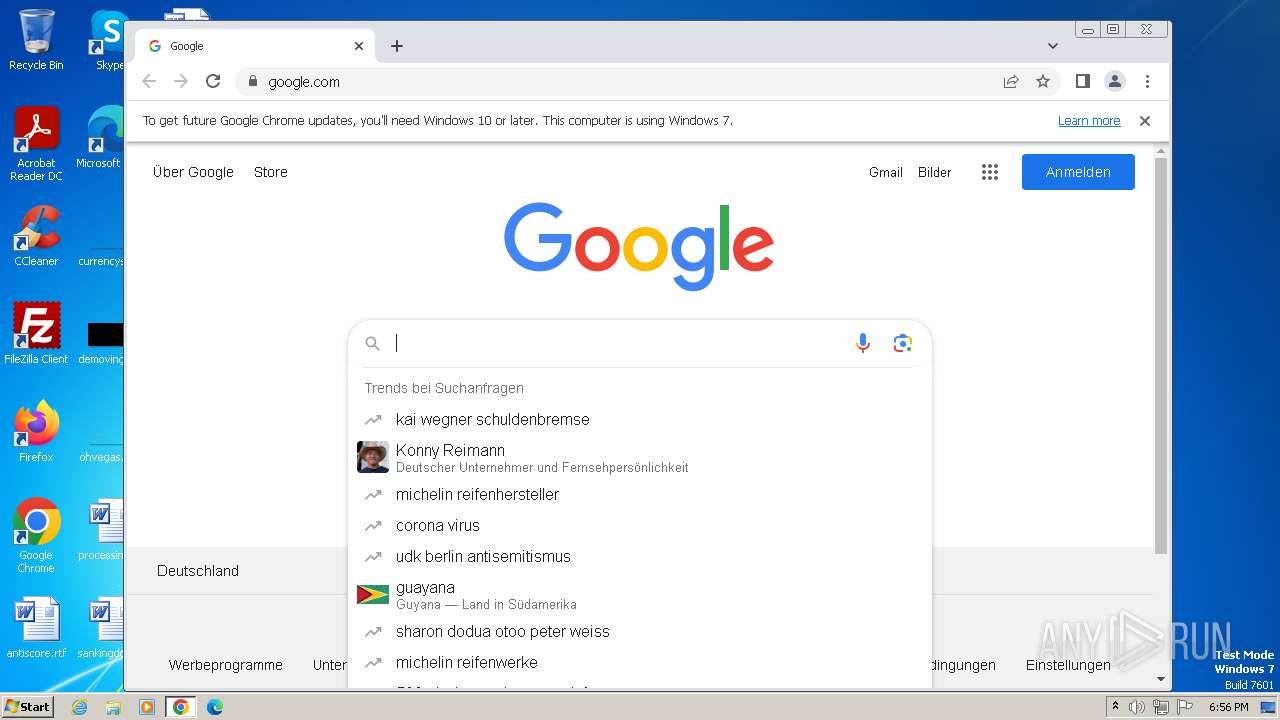Open Google Chrome desktop shortcut
The image size is (1280, 720).
(x=36, y=536)
